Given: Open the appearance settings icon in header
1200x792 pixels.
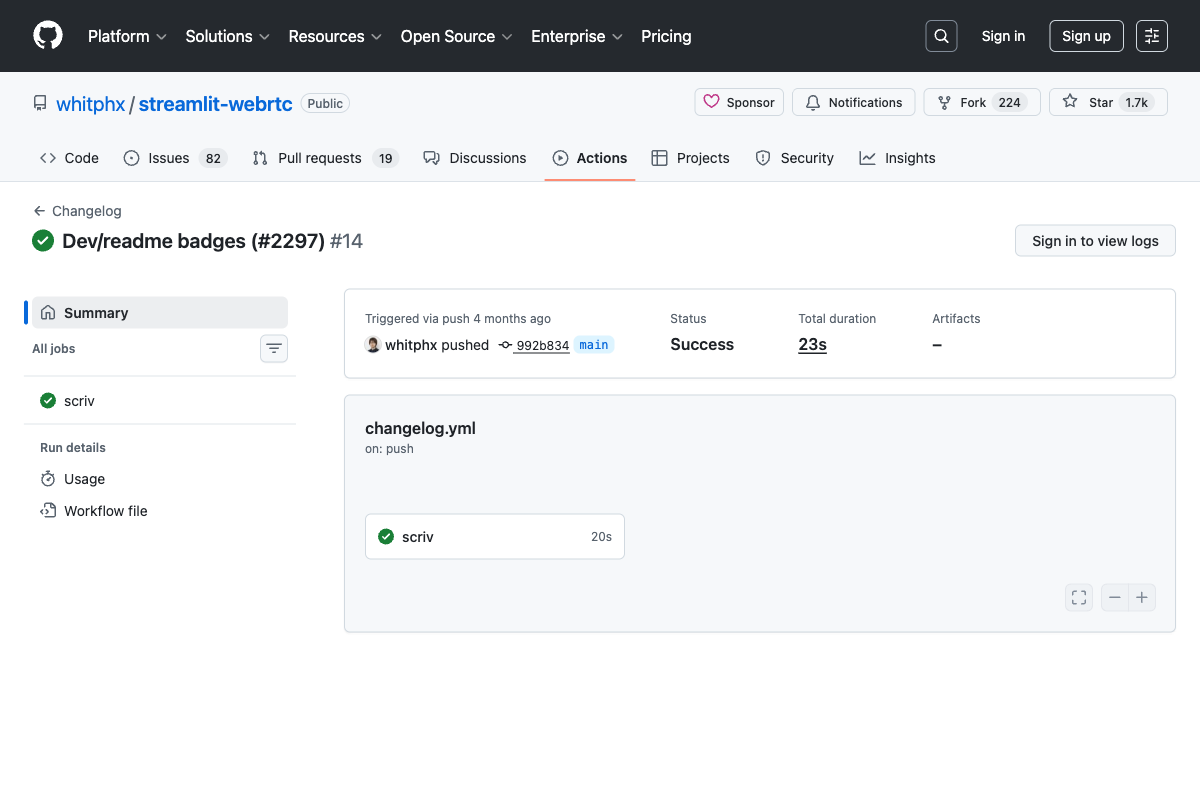Looking at the screenshot, I should pos(1152,36).
